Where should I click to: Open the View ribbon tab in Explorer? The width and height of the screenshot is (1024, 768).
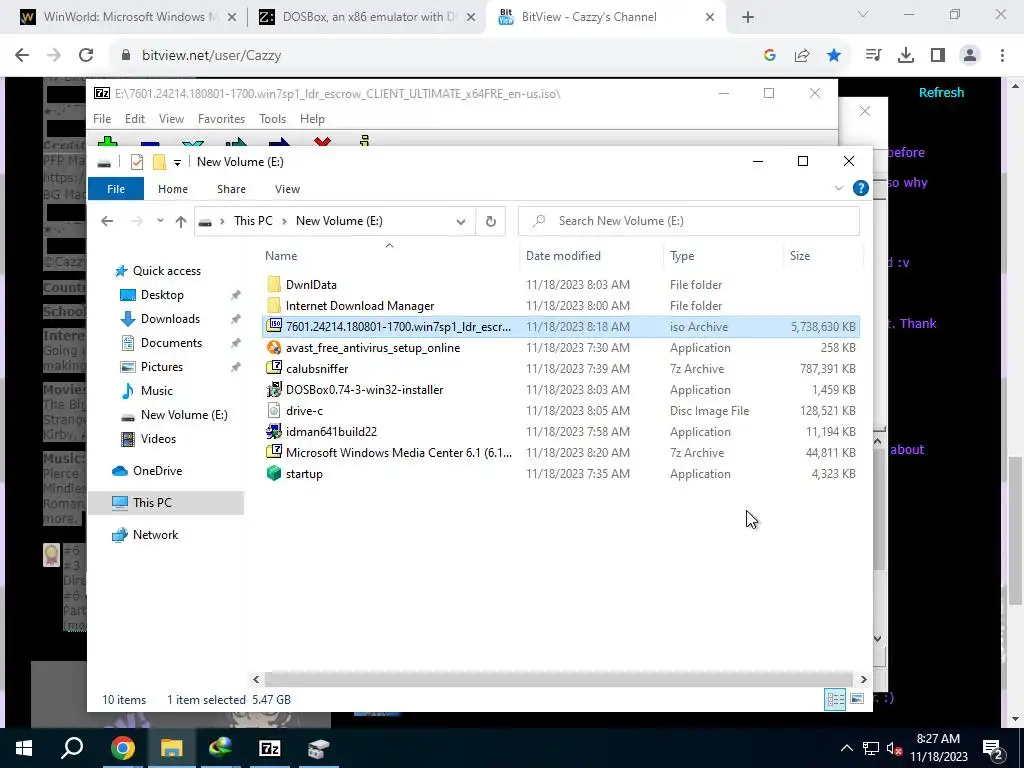click(287, 189)
